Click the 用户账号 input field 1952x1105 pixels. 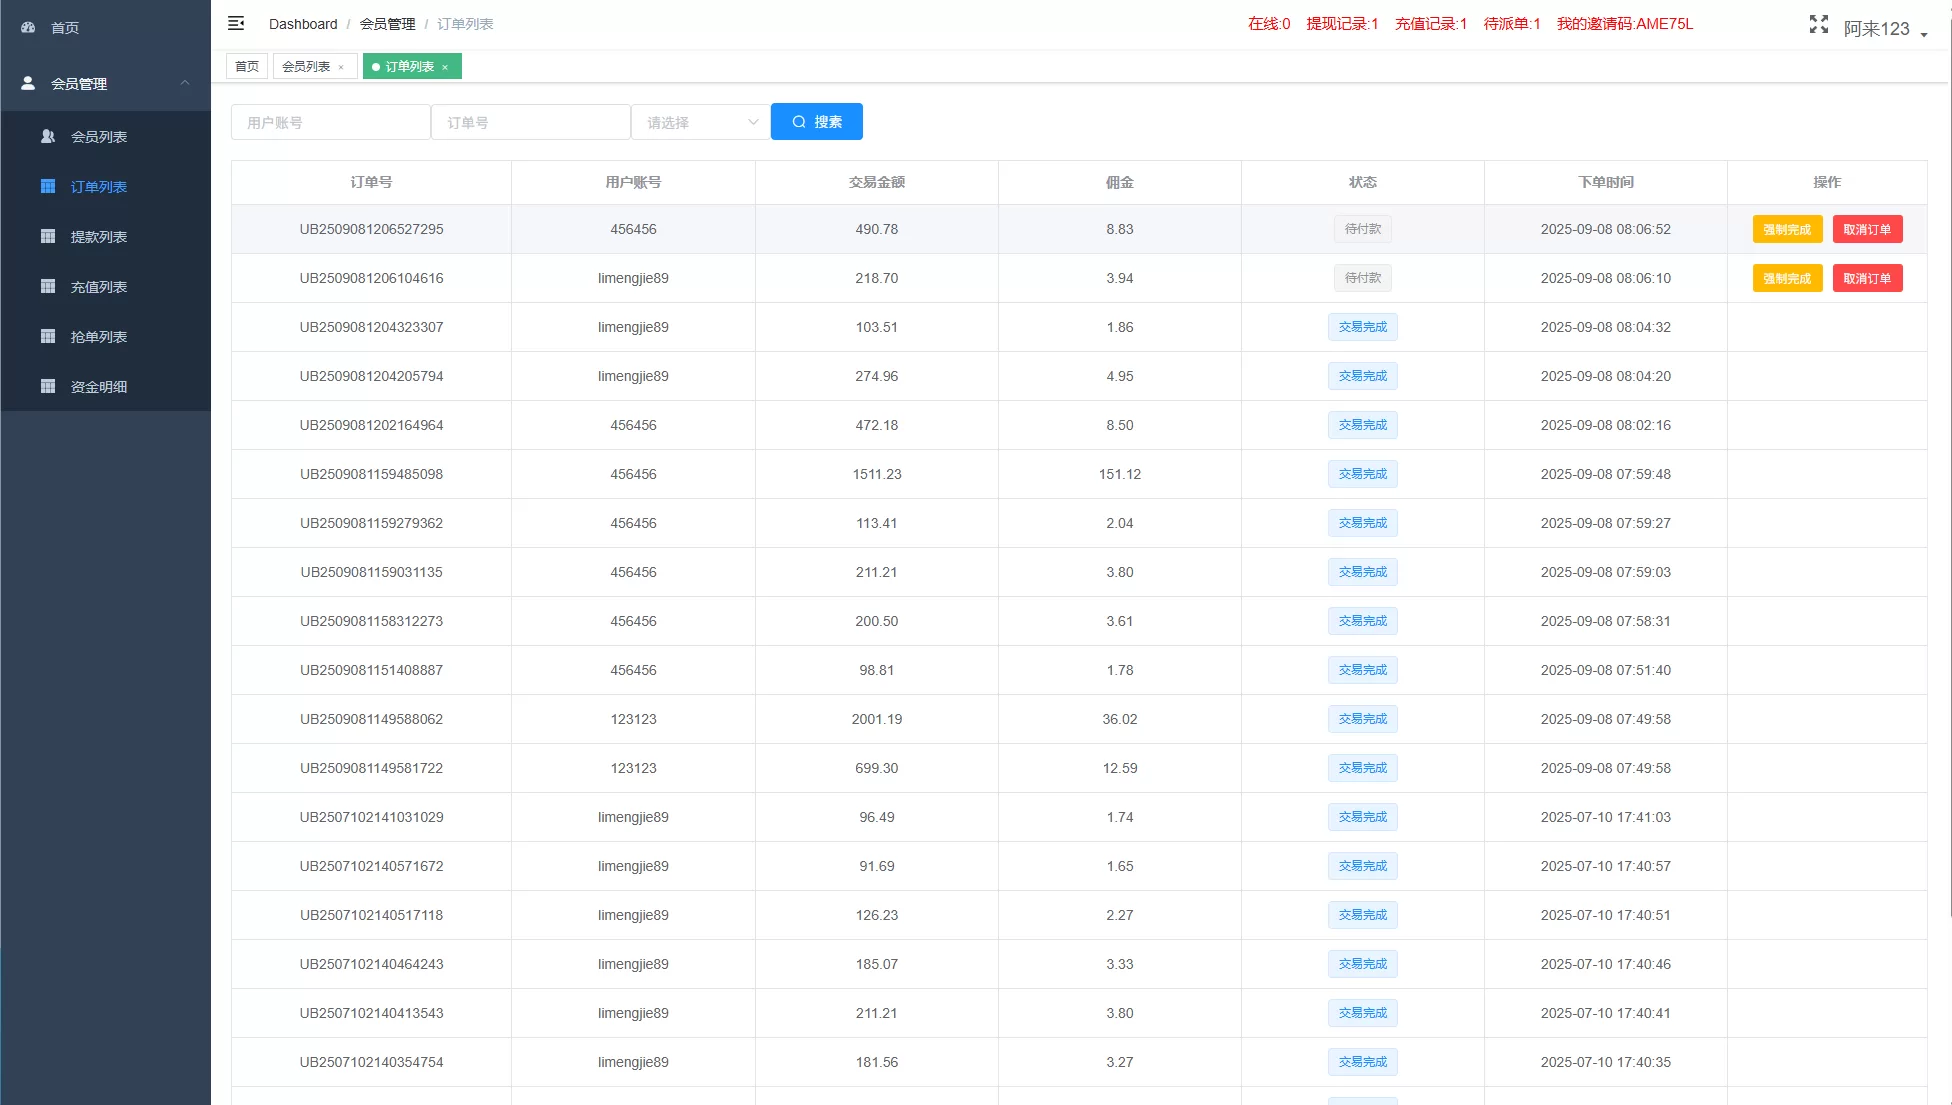click(x=330, y=122)
